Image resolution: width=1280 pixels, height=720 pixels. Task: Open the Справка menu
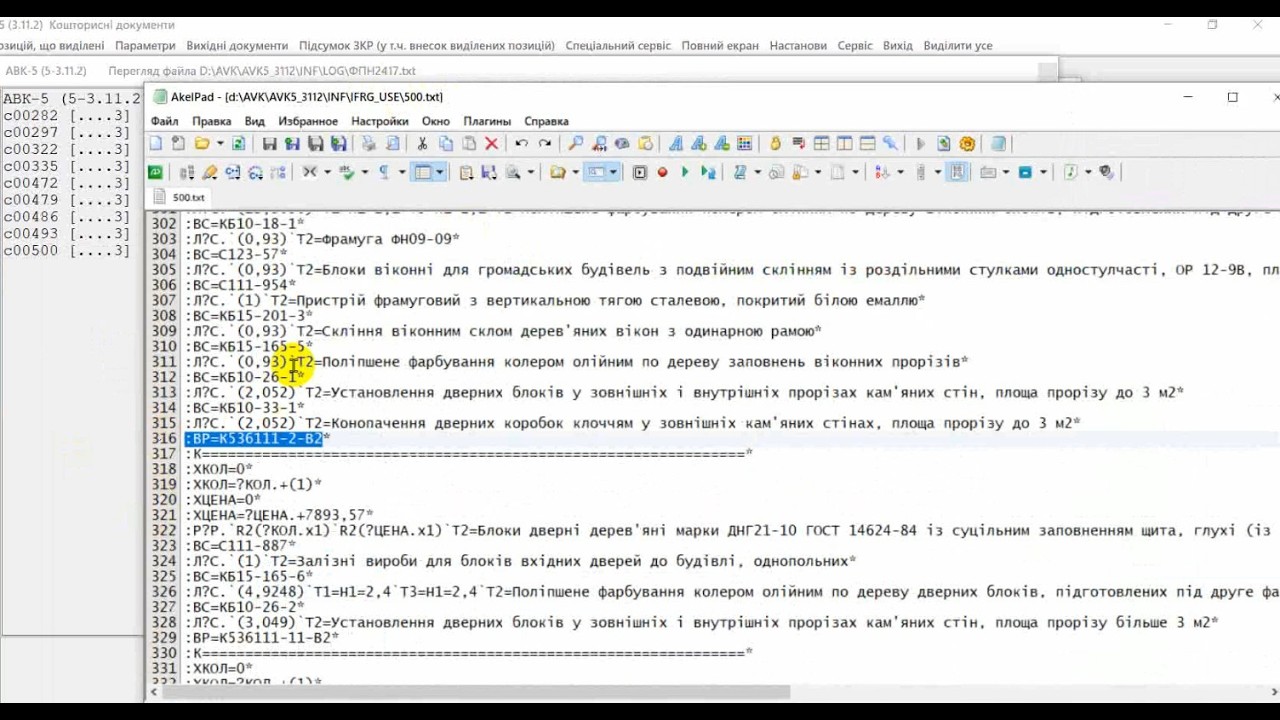(x=546, y=121)
